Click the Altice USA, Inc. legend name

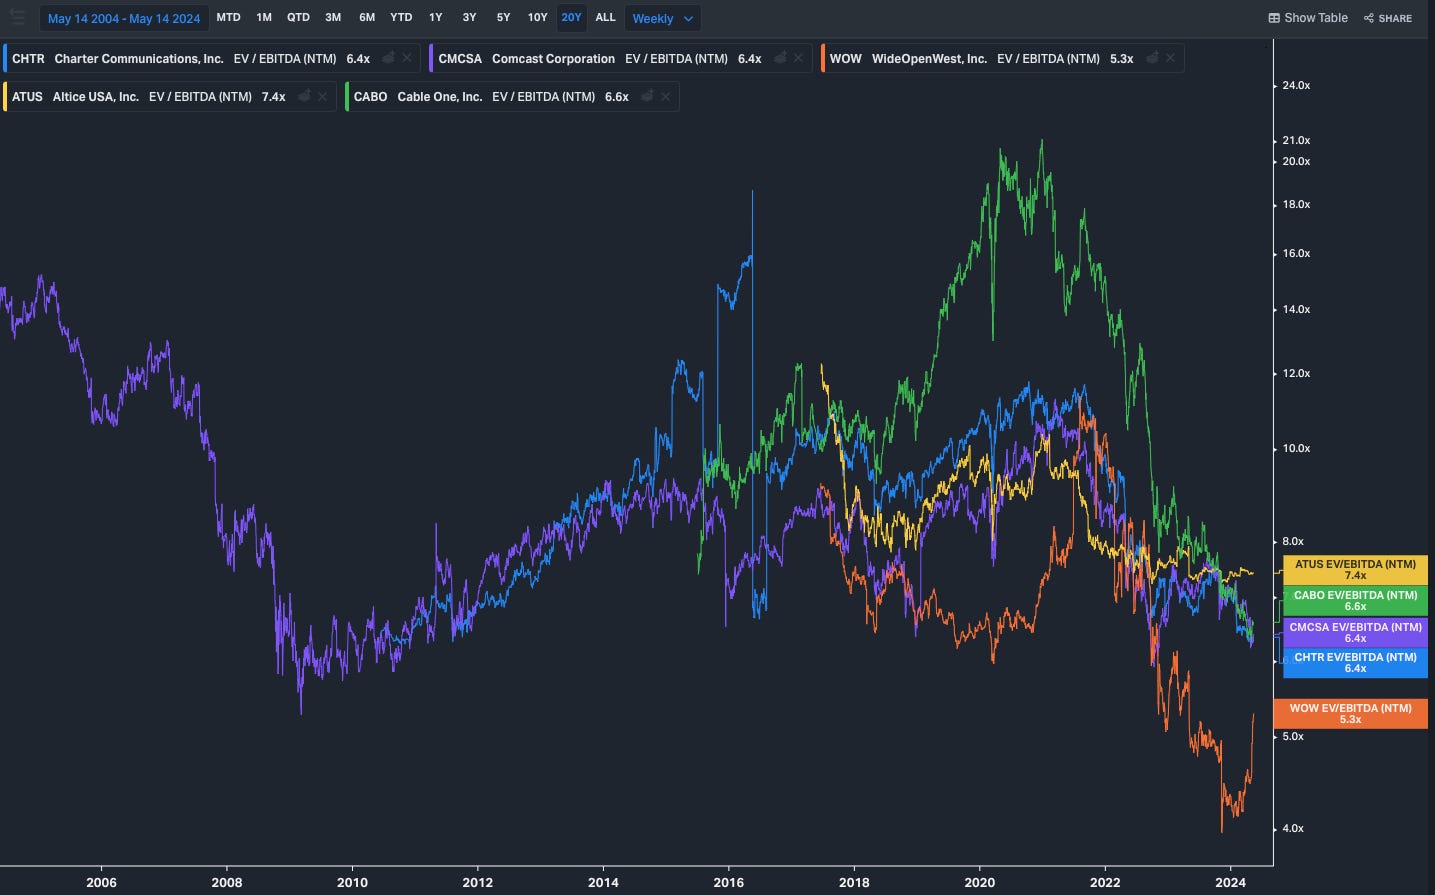[x=96, y=97]
